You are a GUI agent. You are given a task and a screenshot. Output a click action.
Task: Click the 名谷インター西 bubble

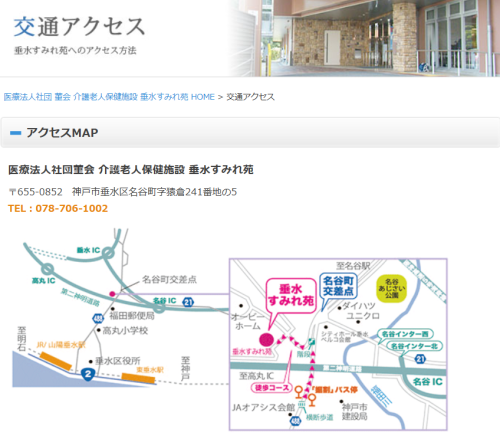point(405,334)
